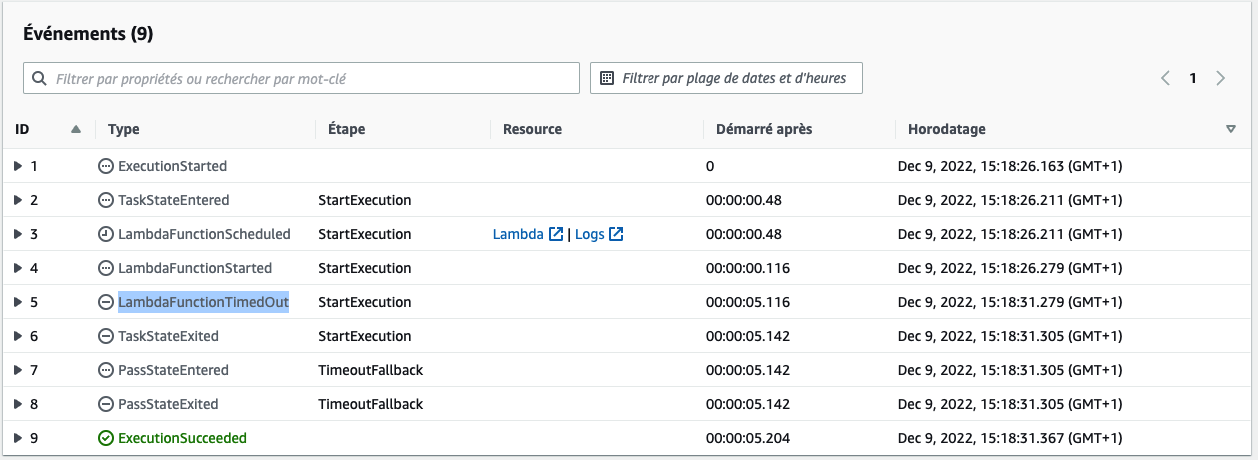Click the calendar icon in date filter
Image resolution: width=1258 pixels, height=460 pixels.
(607, 78)
